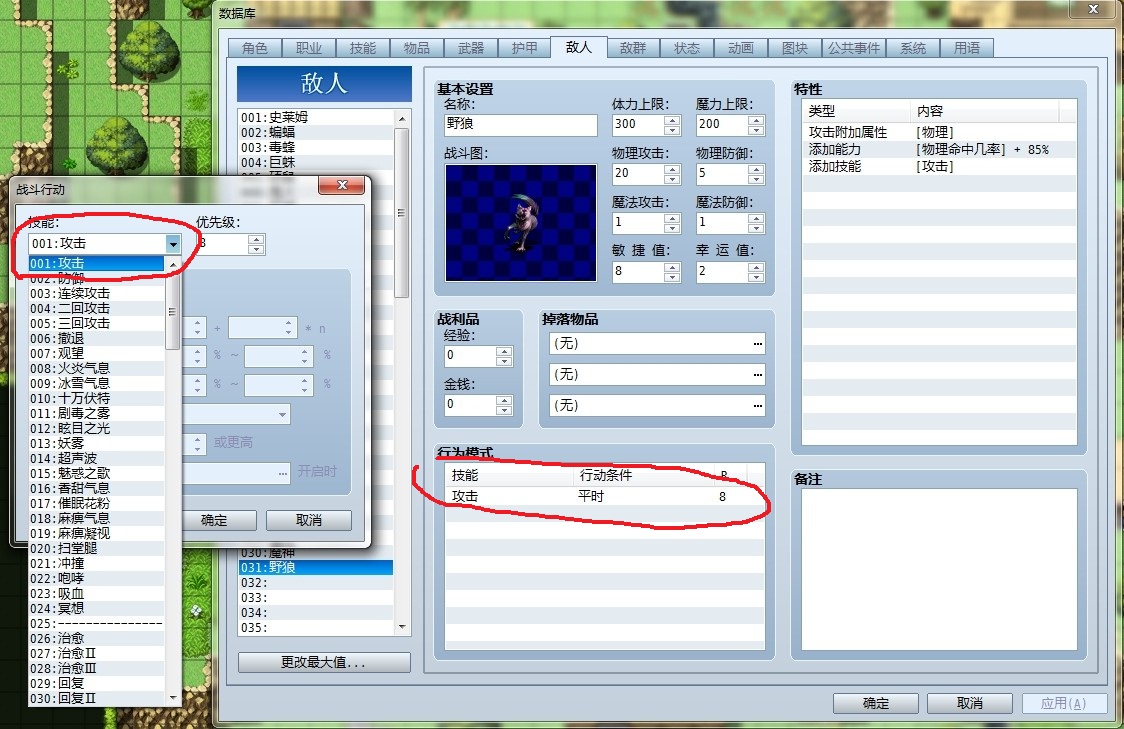Increase 经验 value using the up arrow

(x=505, y=351)
